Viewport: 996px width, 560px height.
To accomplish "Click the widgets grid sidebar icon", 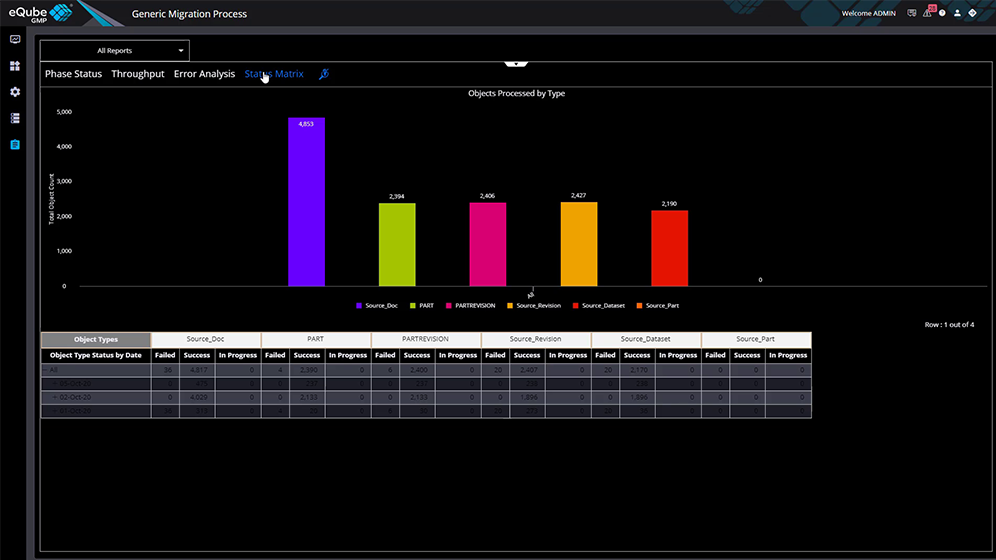I will [x=15, y=66].
